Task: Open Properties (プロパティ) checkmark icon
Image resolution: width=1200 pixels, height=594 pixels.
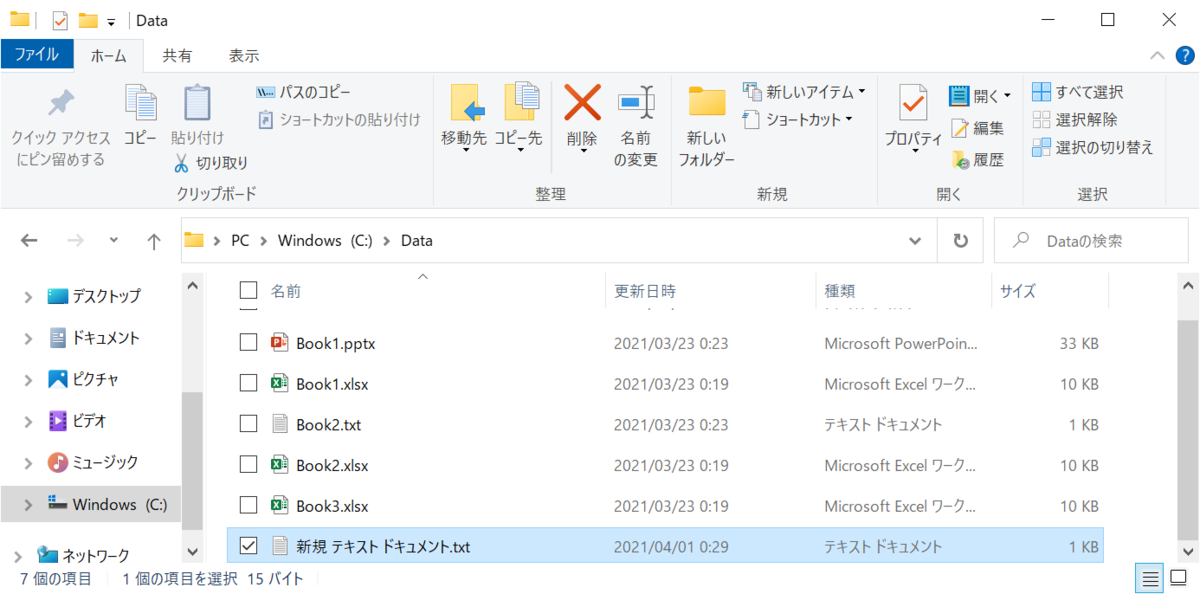Action: tap(913, 117)
